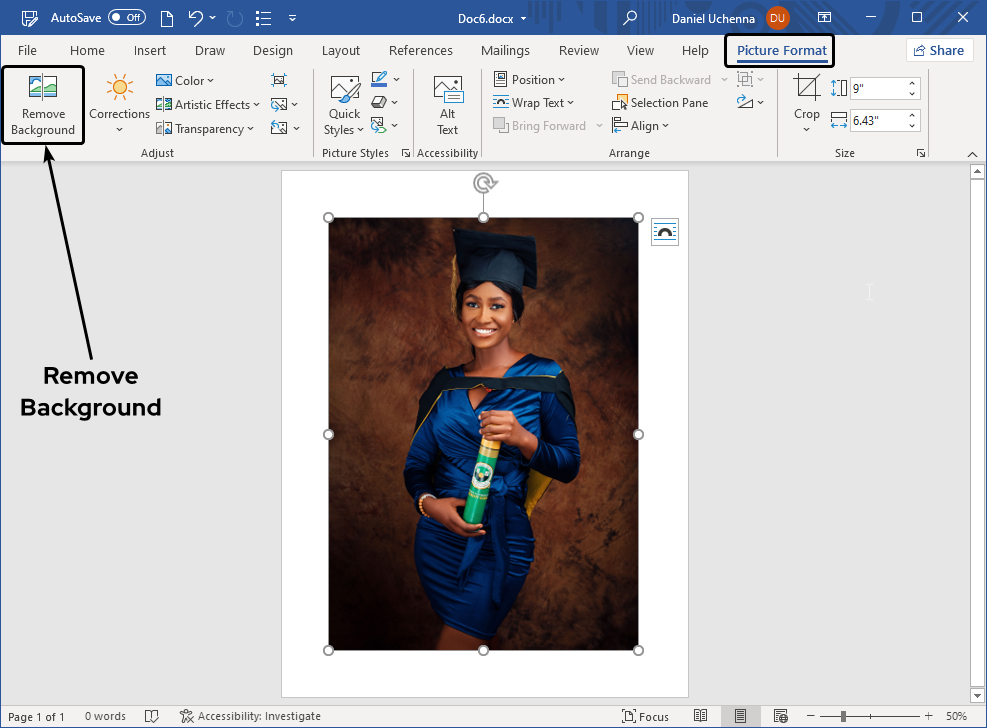Click the Picture Effects icon
This screenshot has width=987, height=728.
(380, 102)
